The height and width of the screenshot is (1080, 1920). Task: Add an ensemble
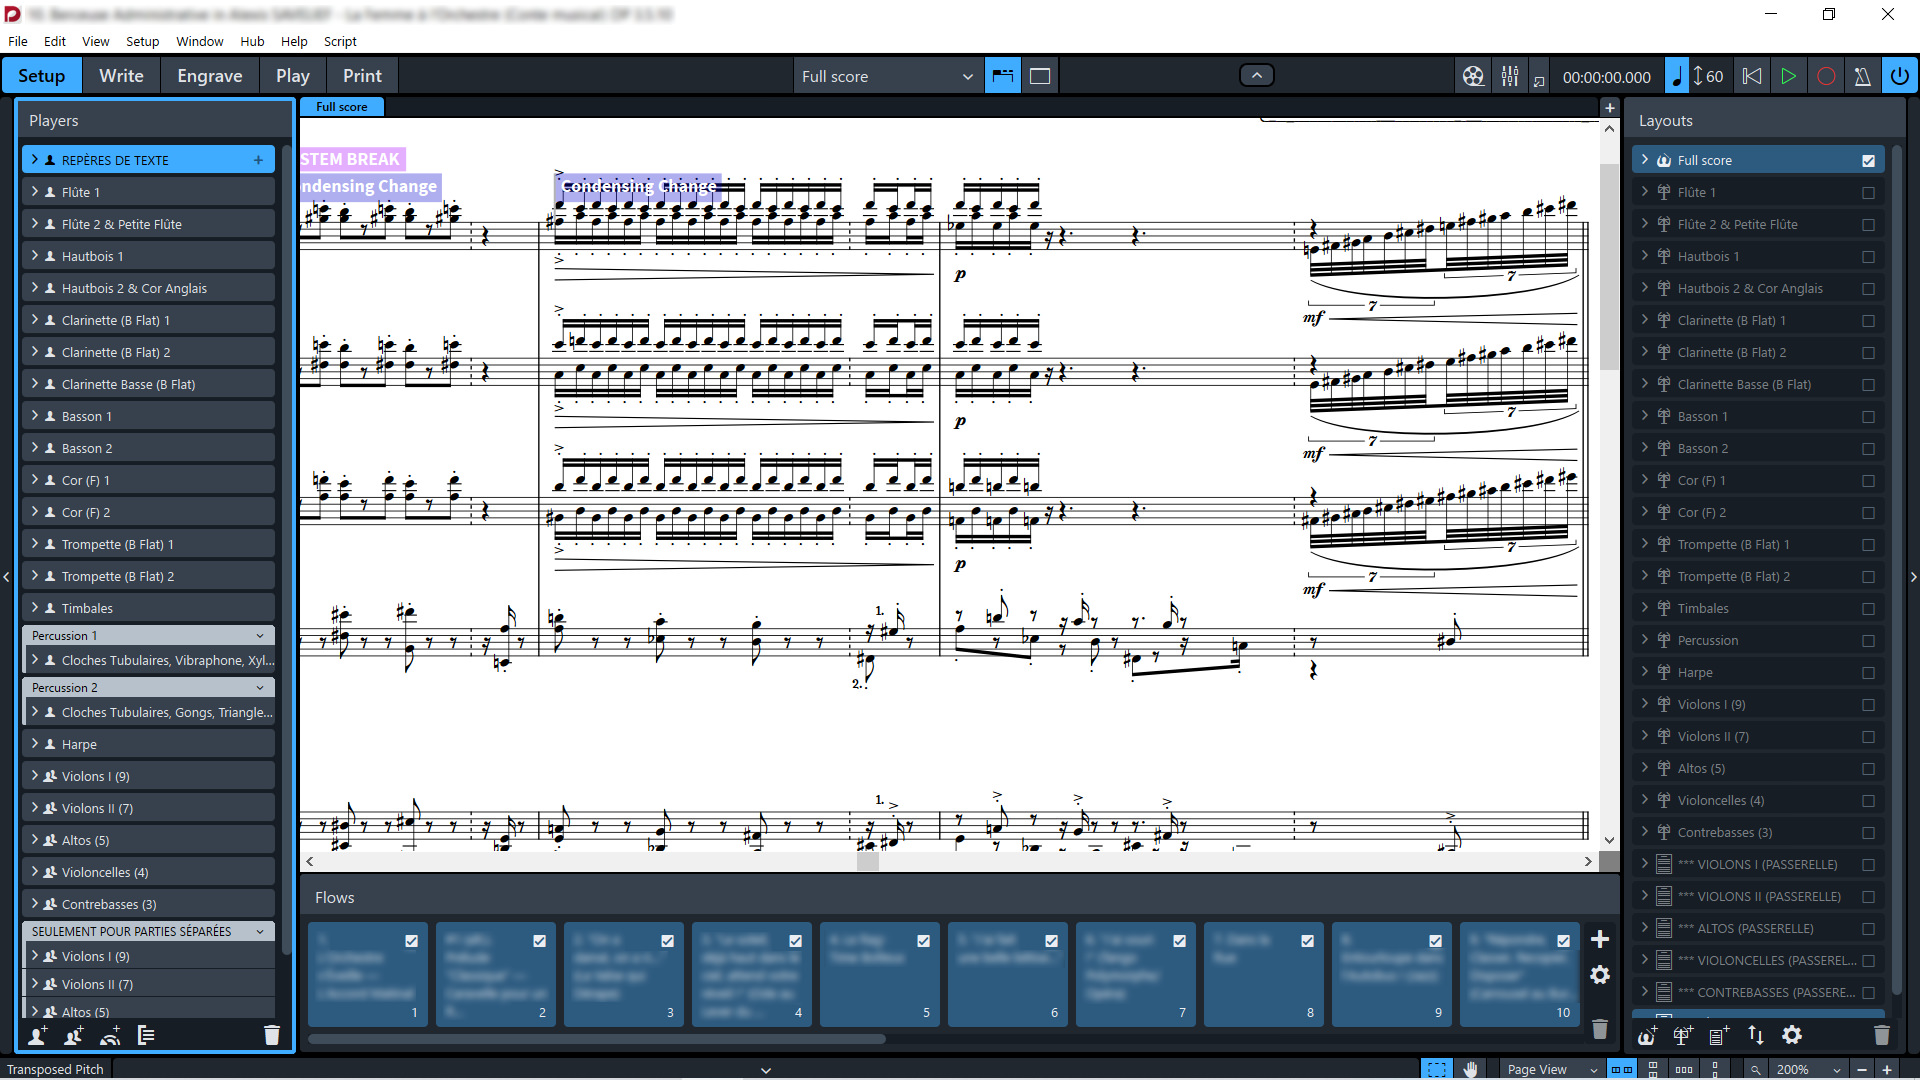pos(110,1035)
